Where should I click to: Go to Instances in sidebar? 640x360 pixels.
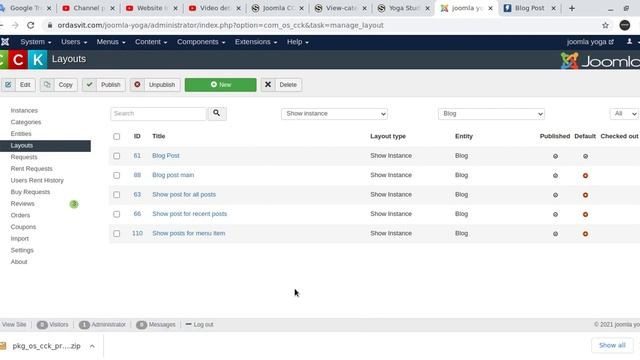click(24, 111)
